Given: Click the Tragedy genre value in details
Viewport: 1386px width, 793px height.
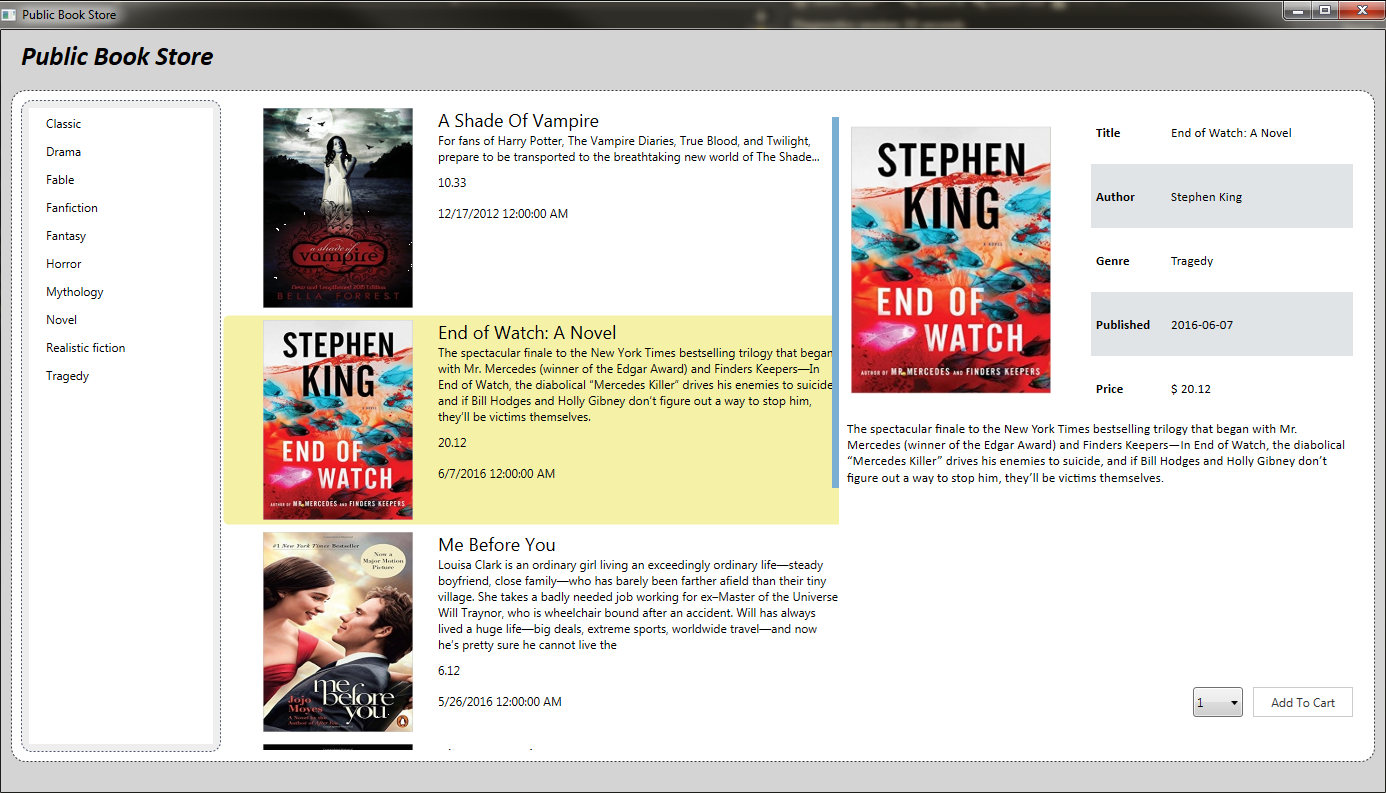Looking at the screenshot, I should click(1192, 261).
